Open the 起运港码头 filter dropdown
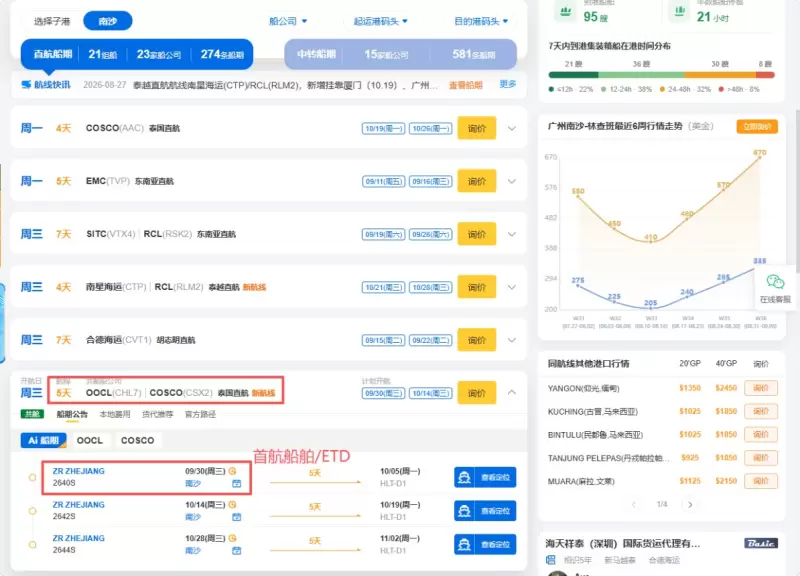The height and width of the screenshot is (576, 800). coord(381,21)
